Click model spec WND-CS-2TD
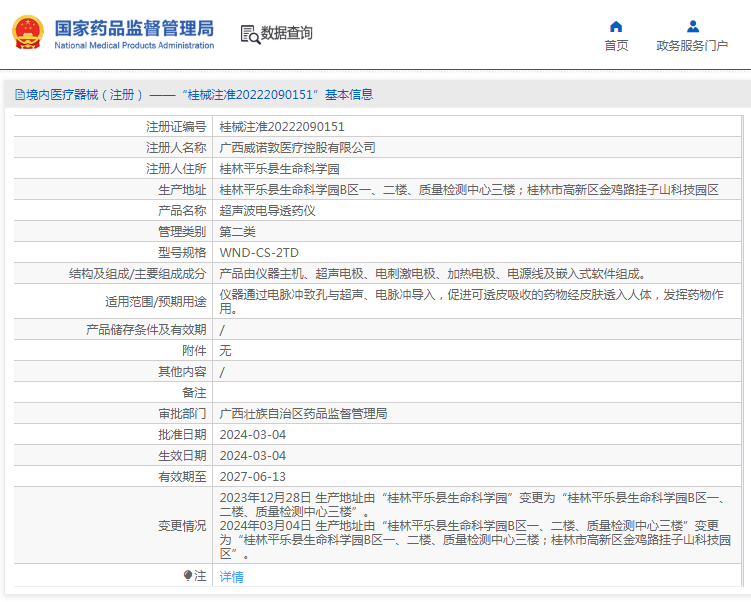The image size is (751, 602). pos(259,253)
